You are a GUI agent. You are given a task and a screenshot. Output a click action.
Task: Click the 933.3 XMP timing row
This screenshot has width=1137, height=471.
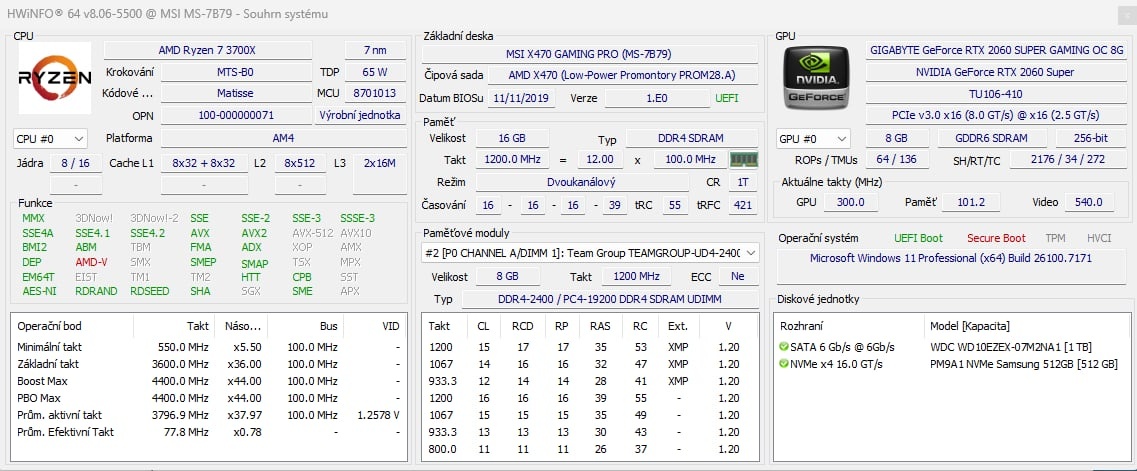click(590, 380)
